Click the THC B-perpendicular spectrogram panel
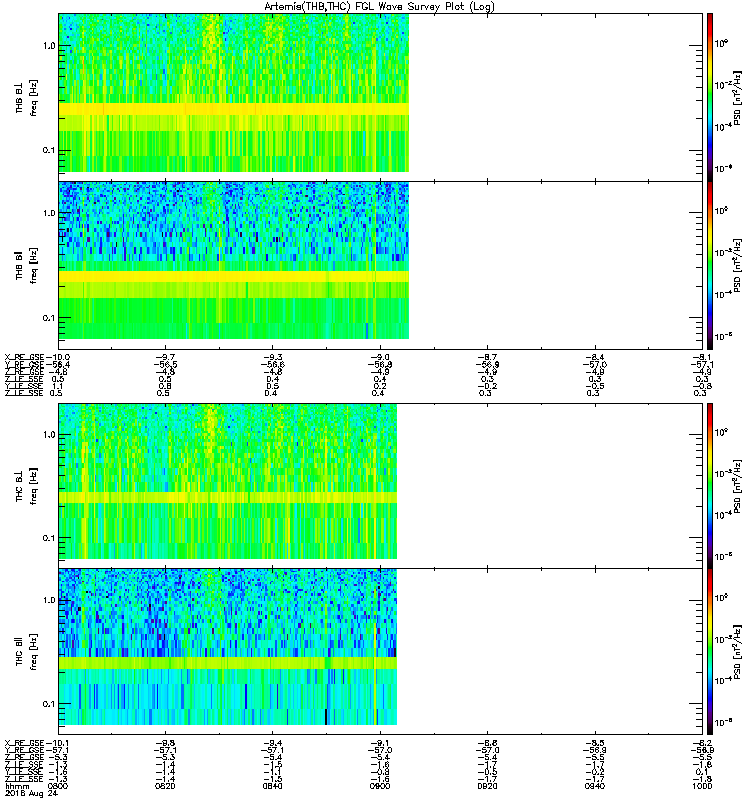750x800 pixels. point(381,486)
